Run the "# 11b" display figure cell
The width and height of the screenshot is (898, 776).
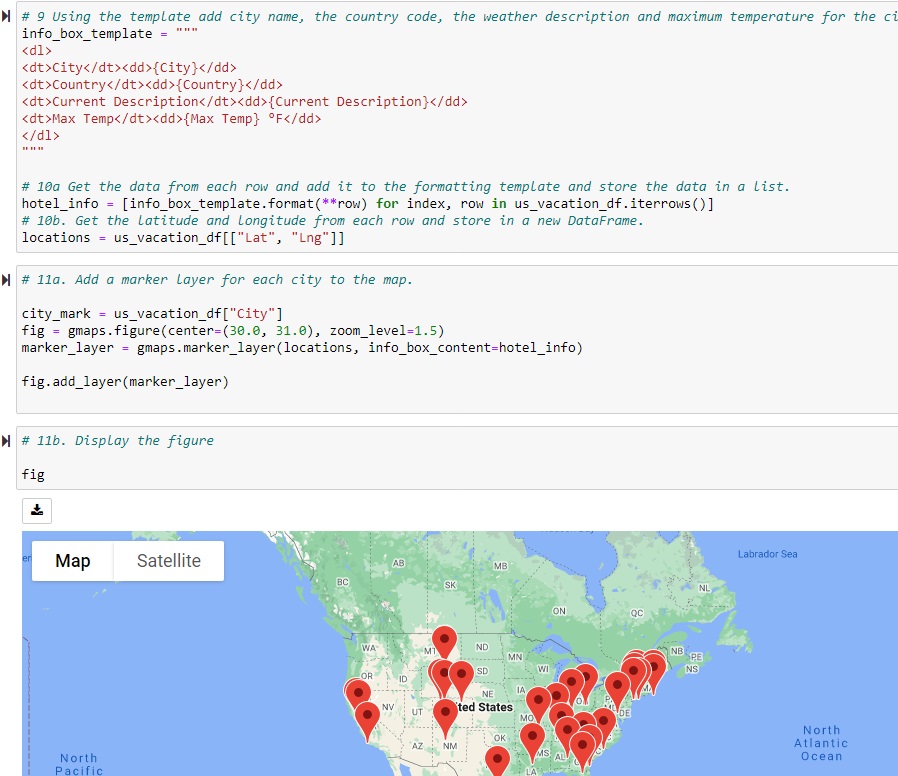[x=8, y=440]
